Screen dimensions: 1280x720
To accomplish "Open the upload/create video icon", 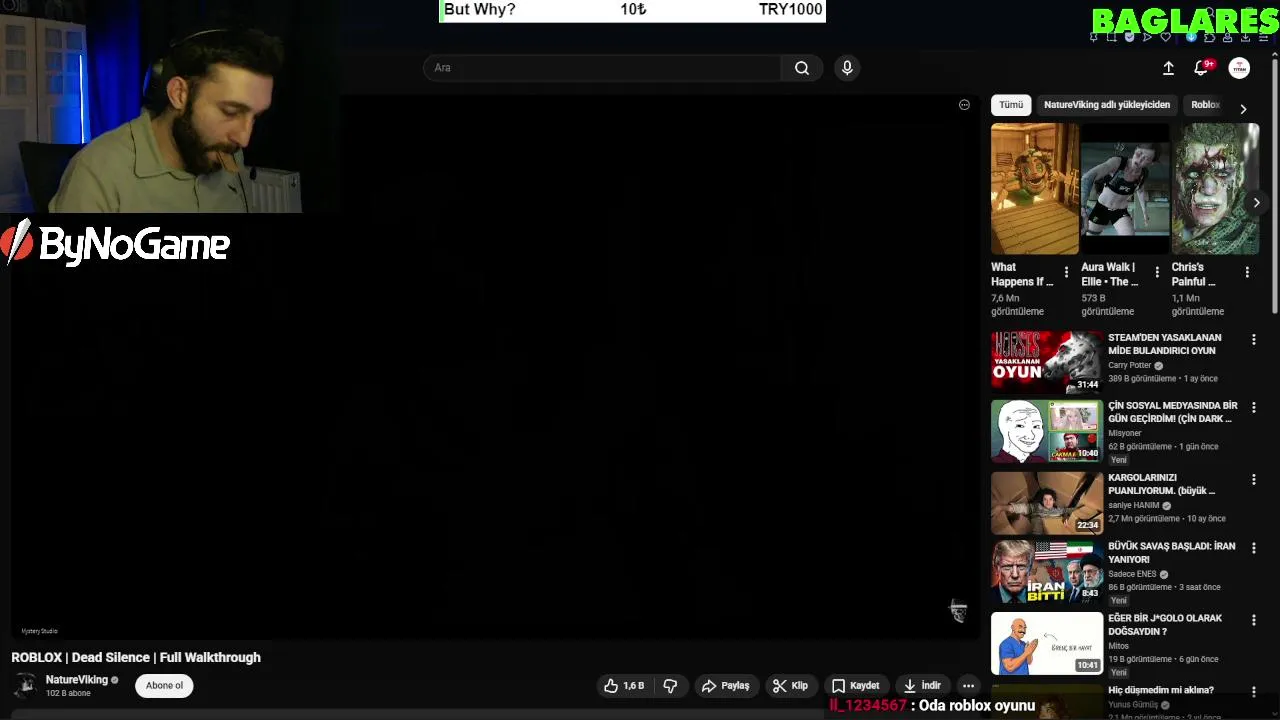I will tap(1168, 68).
